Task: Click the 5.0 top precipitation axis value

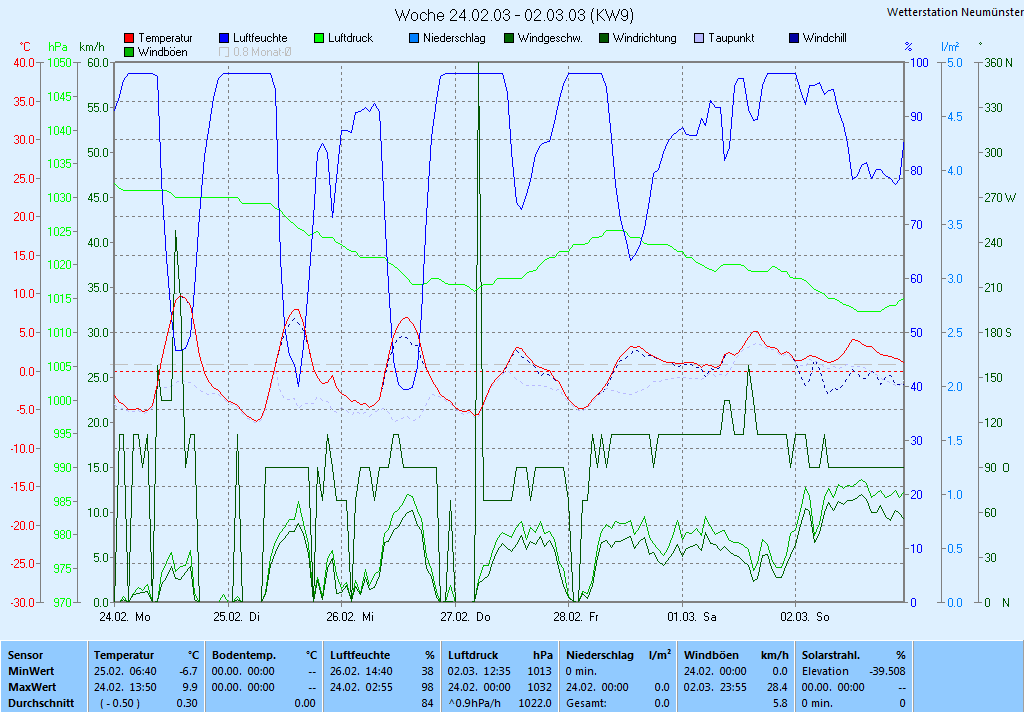Action: (955, 63)
